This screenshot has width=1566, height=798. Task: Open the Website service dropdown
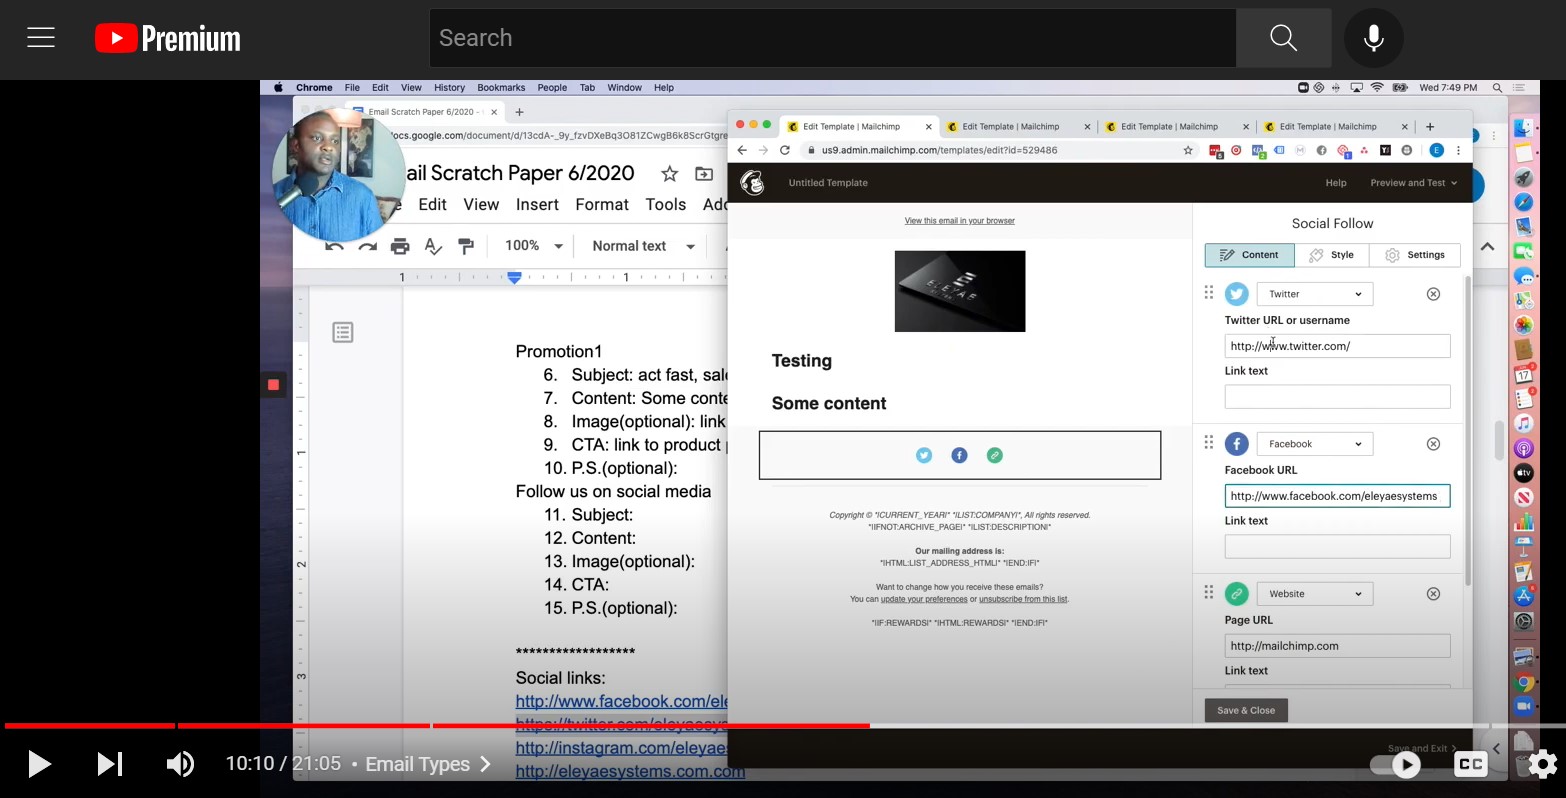click(x=1315, y=594)
